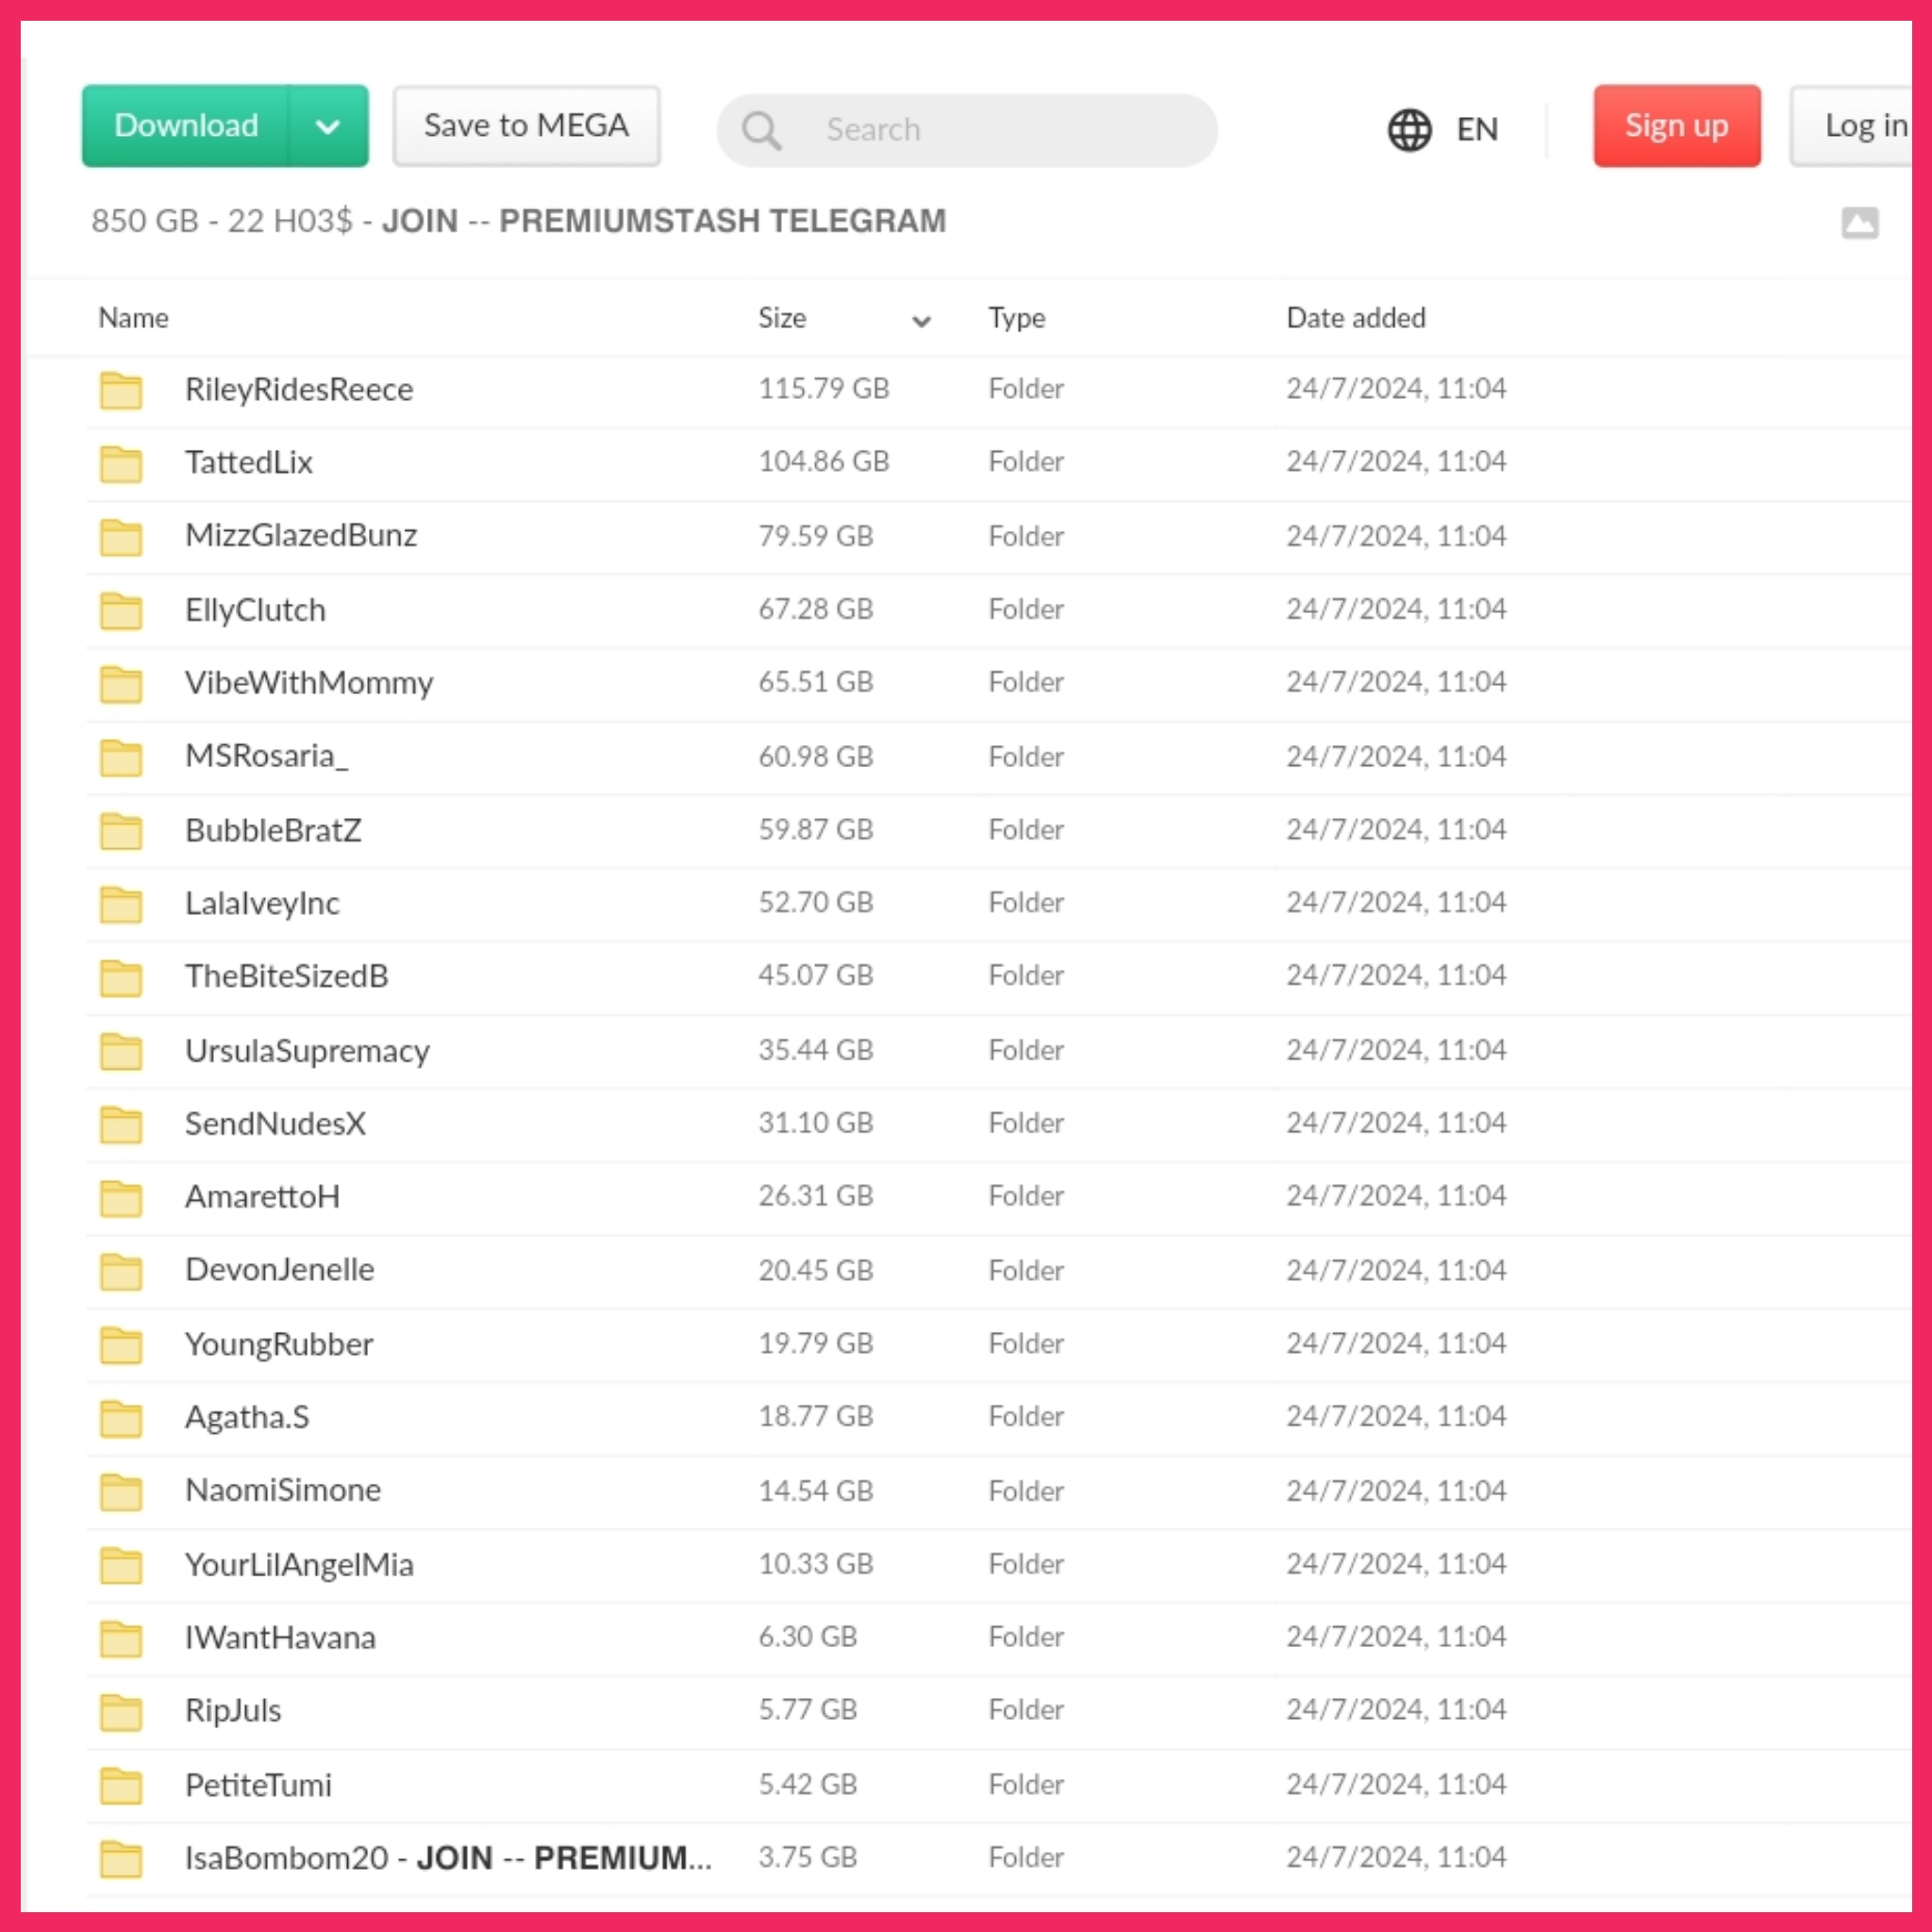Sort by the Type column header
This screenshot has height=1932, width=1932.
coord(1017,318)
